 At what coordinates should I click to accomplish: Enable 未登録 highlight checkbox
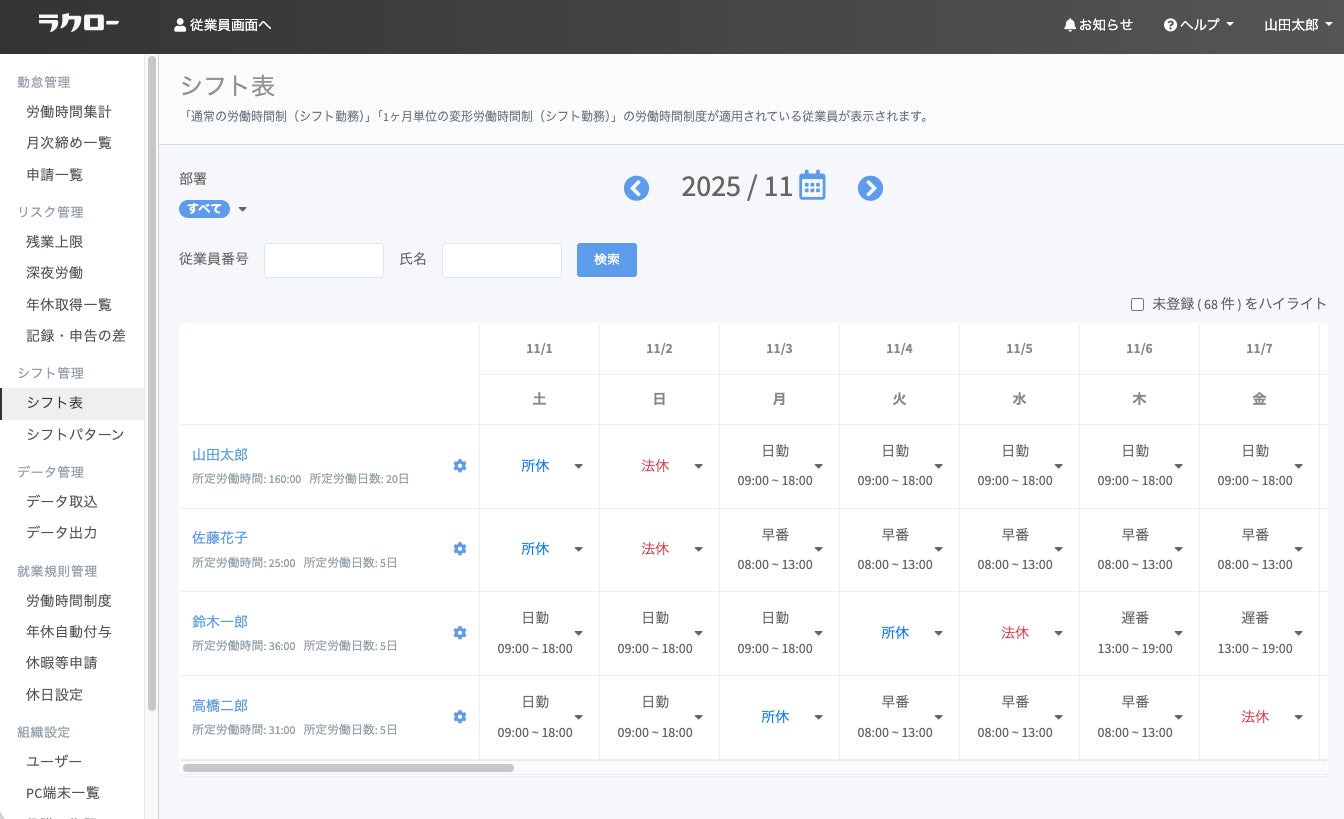[1137, 304]
